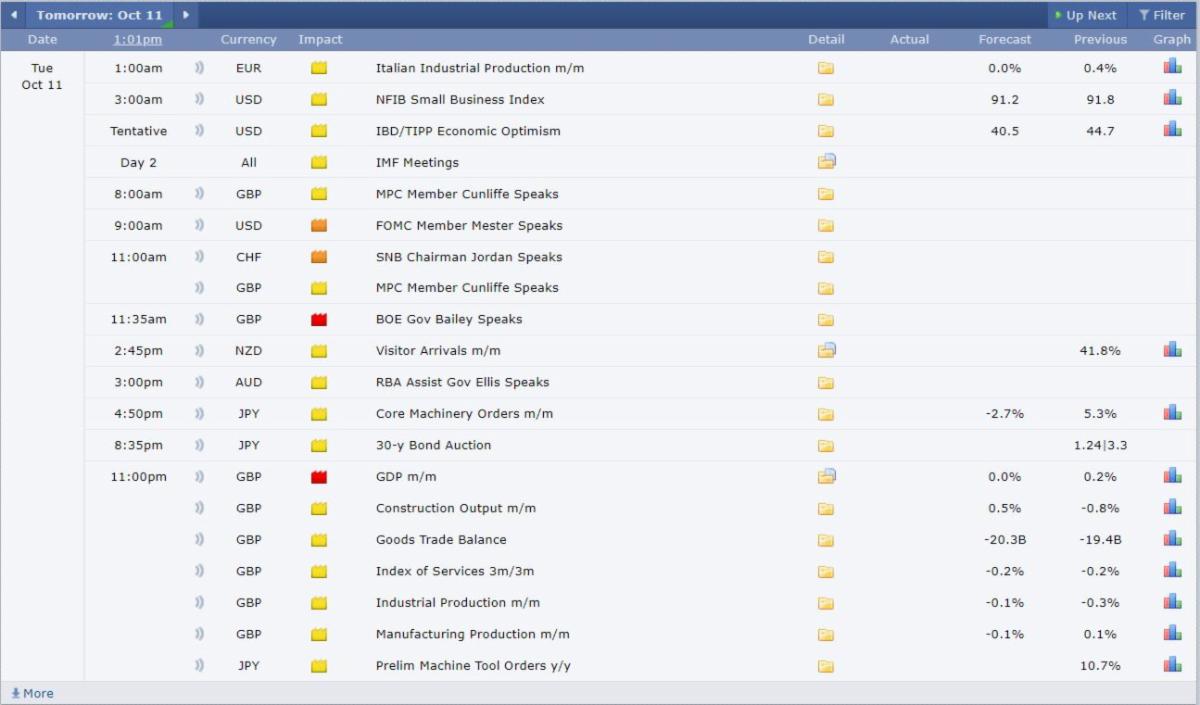Go to previous day with left arrow
This screenshot has height=705, width=1200.
[x=13, y=15]
